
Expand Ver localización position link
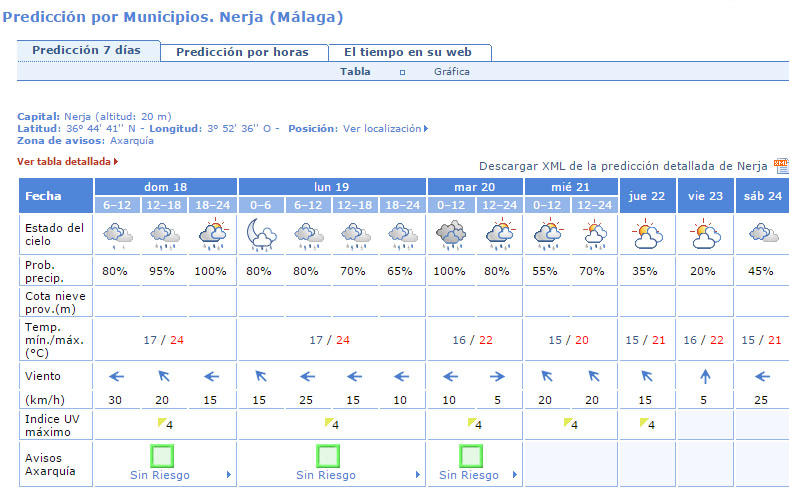point(385,129)
